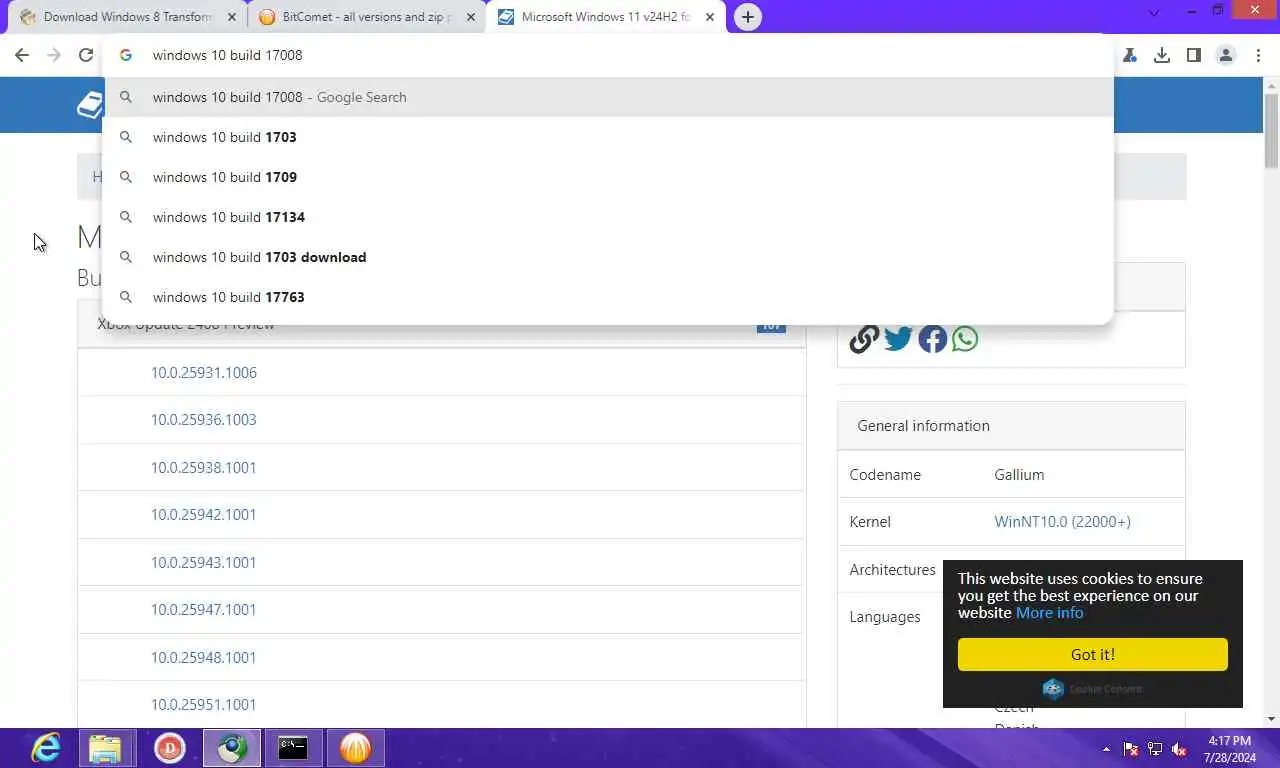The image size is (1280, 768).
Task: Open the tab search dropdown arrow
Action: tap(1154, 13)
